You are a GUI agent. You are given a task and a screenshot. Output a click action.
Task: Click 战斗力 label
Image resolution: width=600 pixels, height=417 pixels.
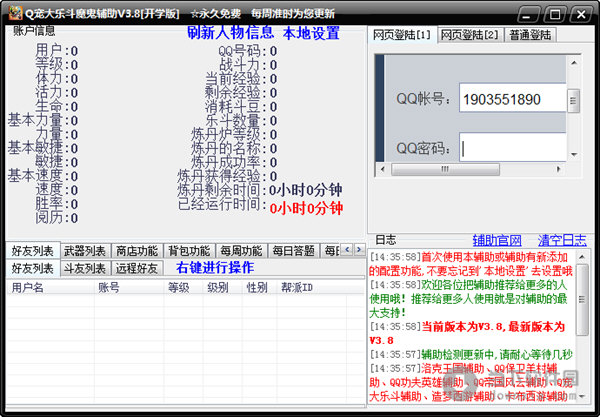click(x=243, y=65)
